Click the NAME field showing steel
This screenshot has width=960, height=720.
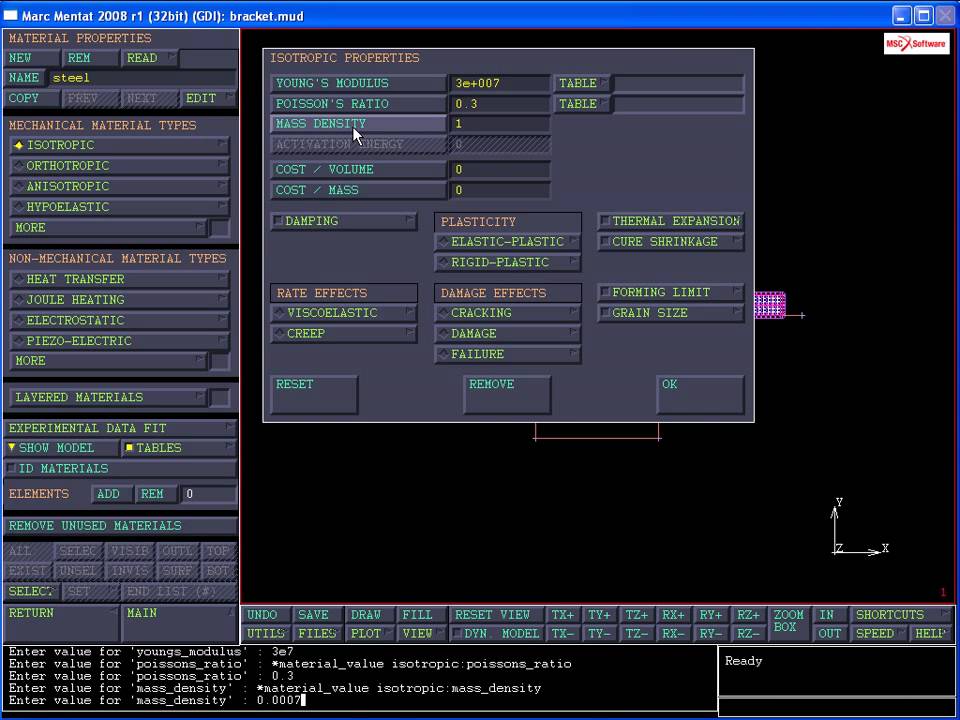pyautogui.click(x=143, y=78)
